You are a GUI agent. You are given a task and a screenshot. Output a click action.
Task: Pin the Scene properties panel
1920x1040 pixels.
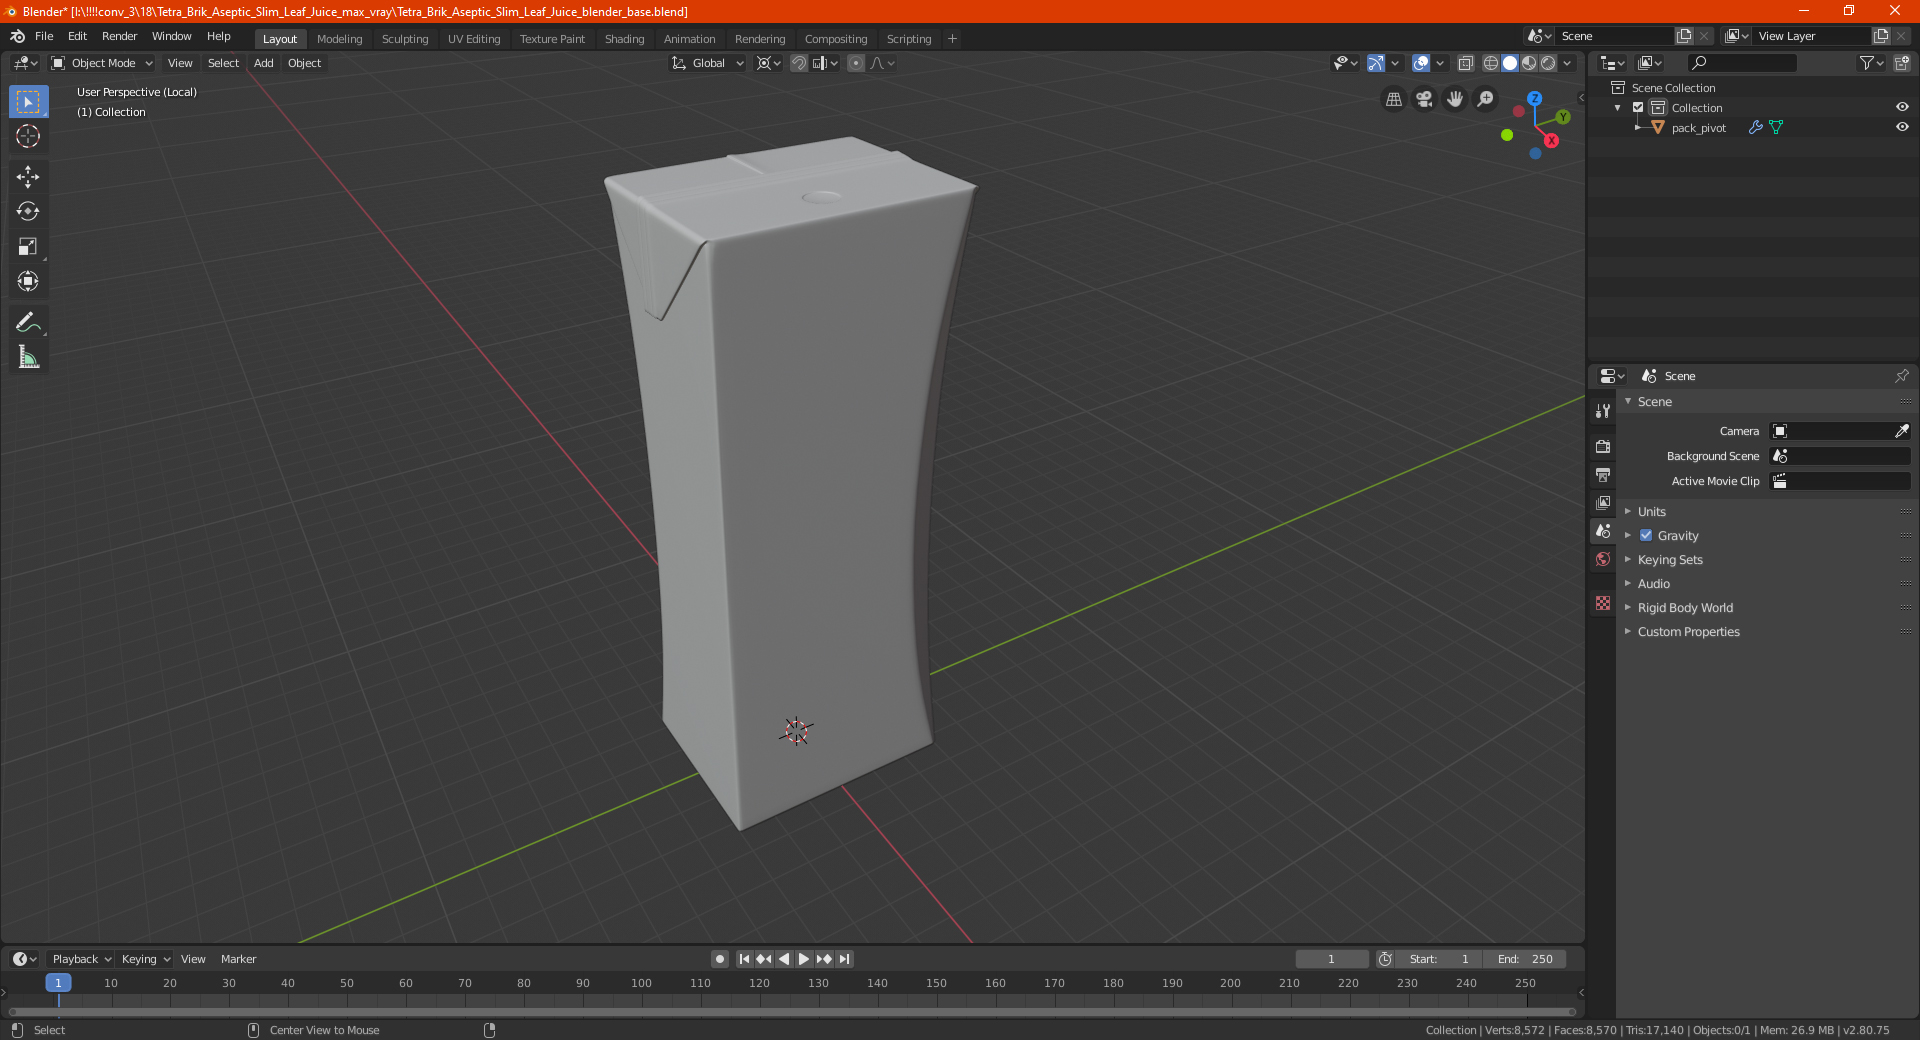pyautogui.click(x=1901, y=376)
